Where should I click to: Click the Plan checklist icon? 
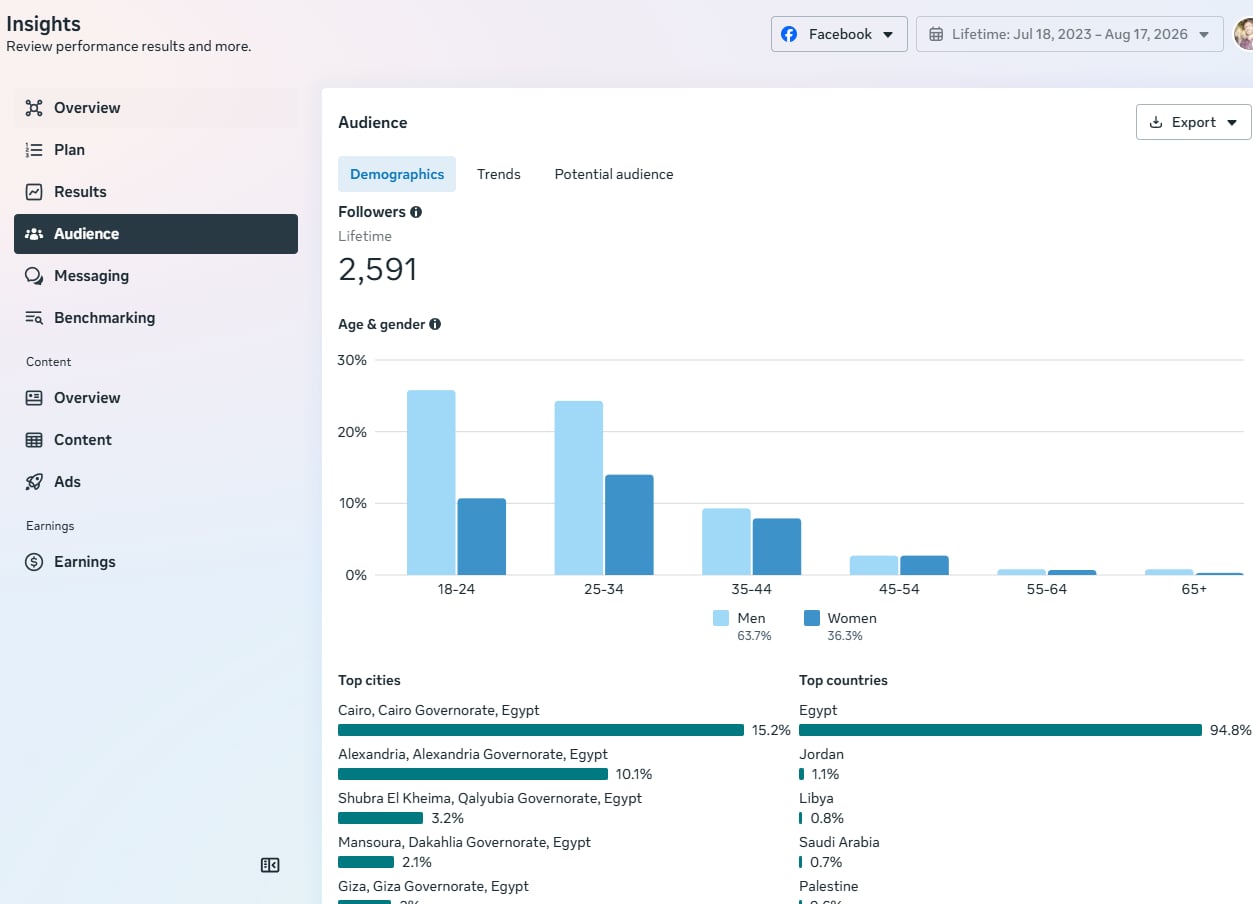click(x=34, y=150)
